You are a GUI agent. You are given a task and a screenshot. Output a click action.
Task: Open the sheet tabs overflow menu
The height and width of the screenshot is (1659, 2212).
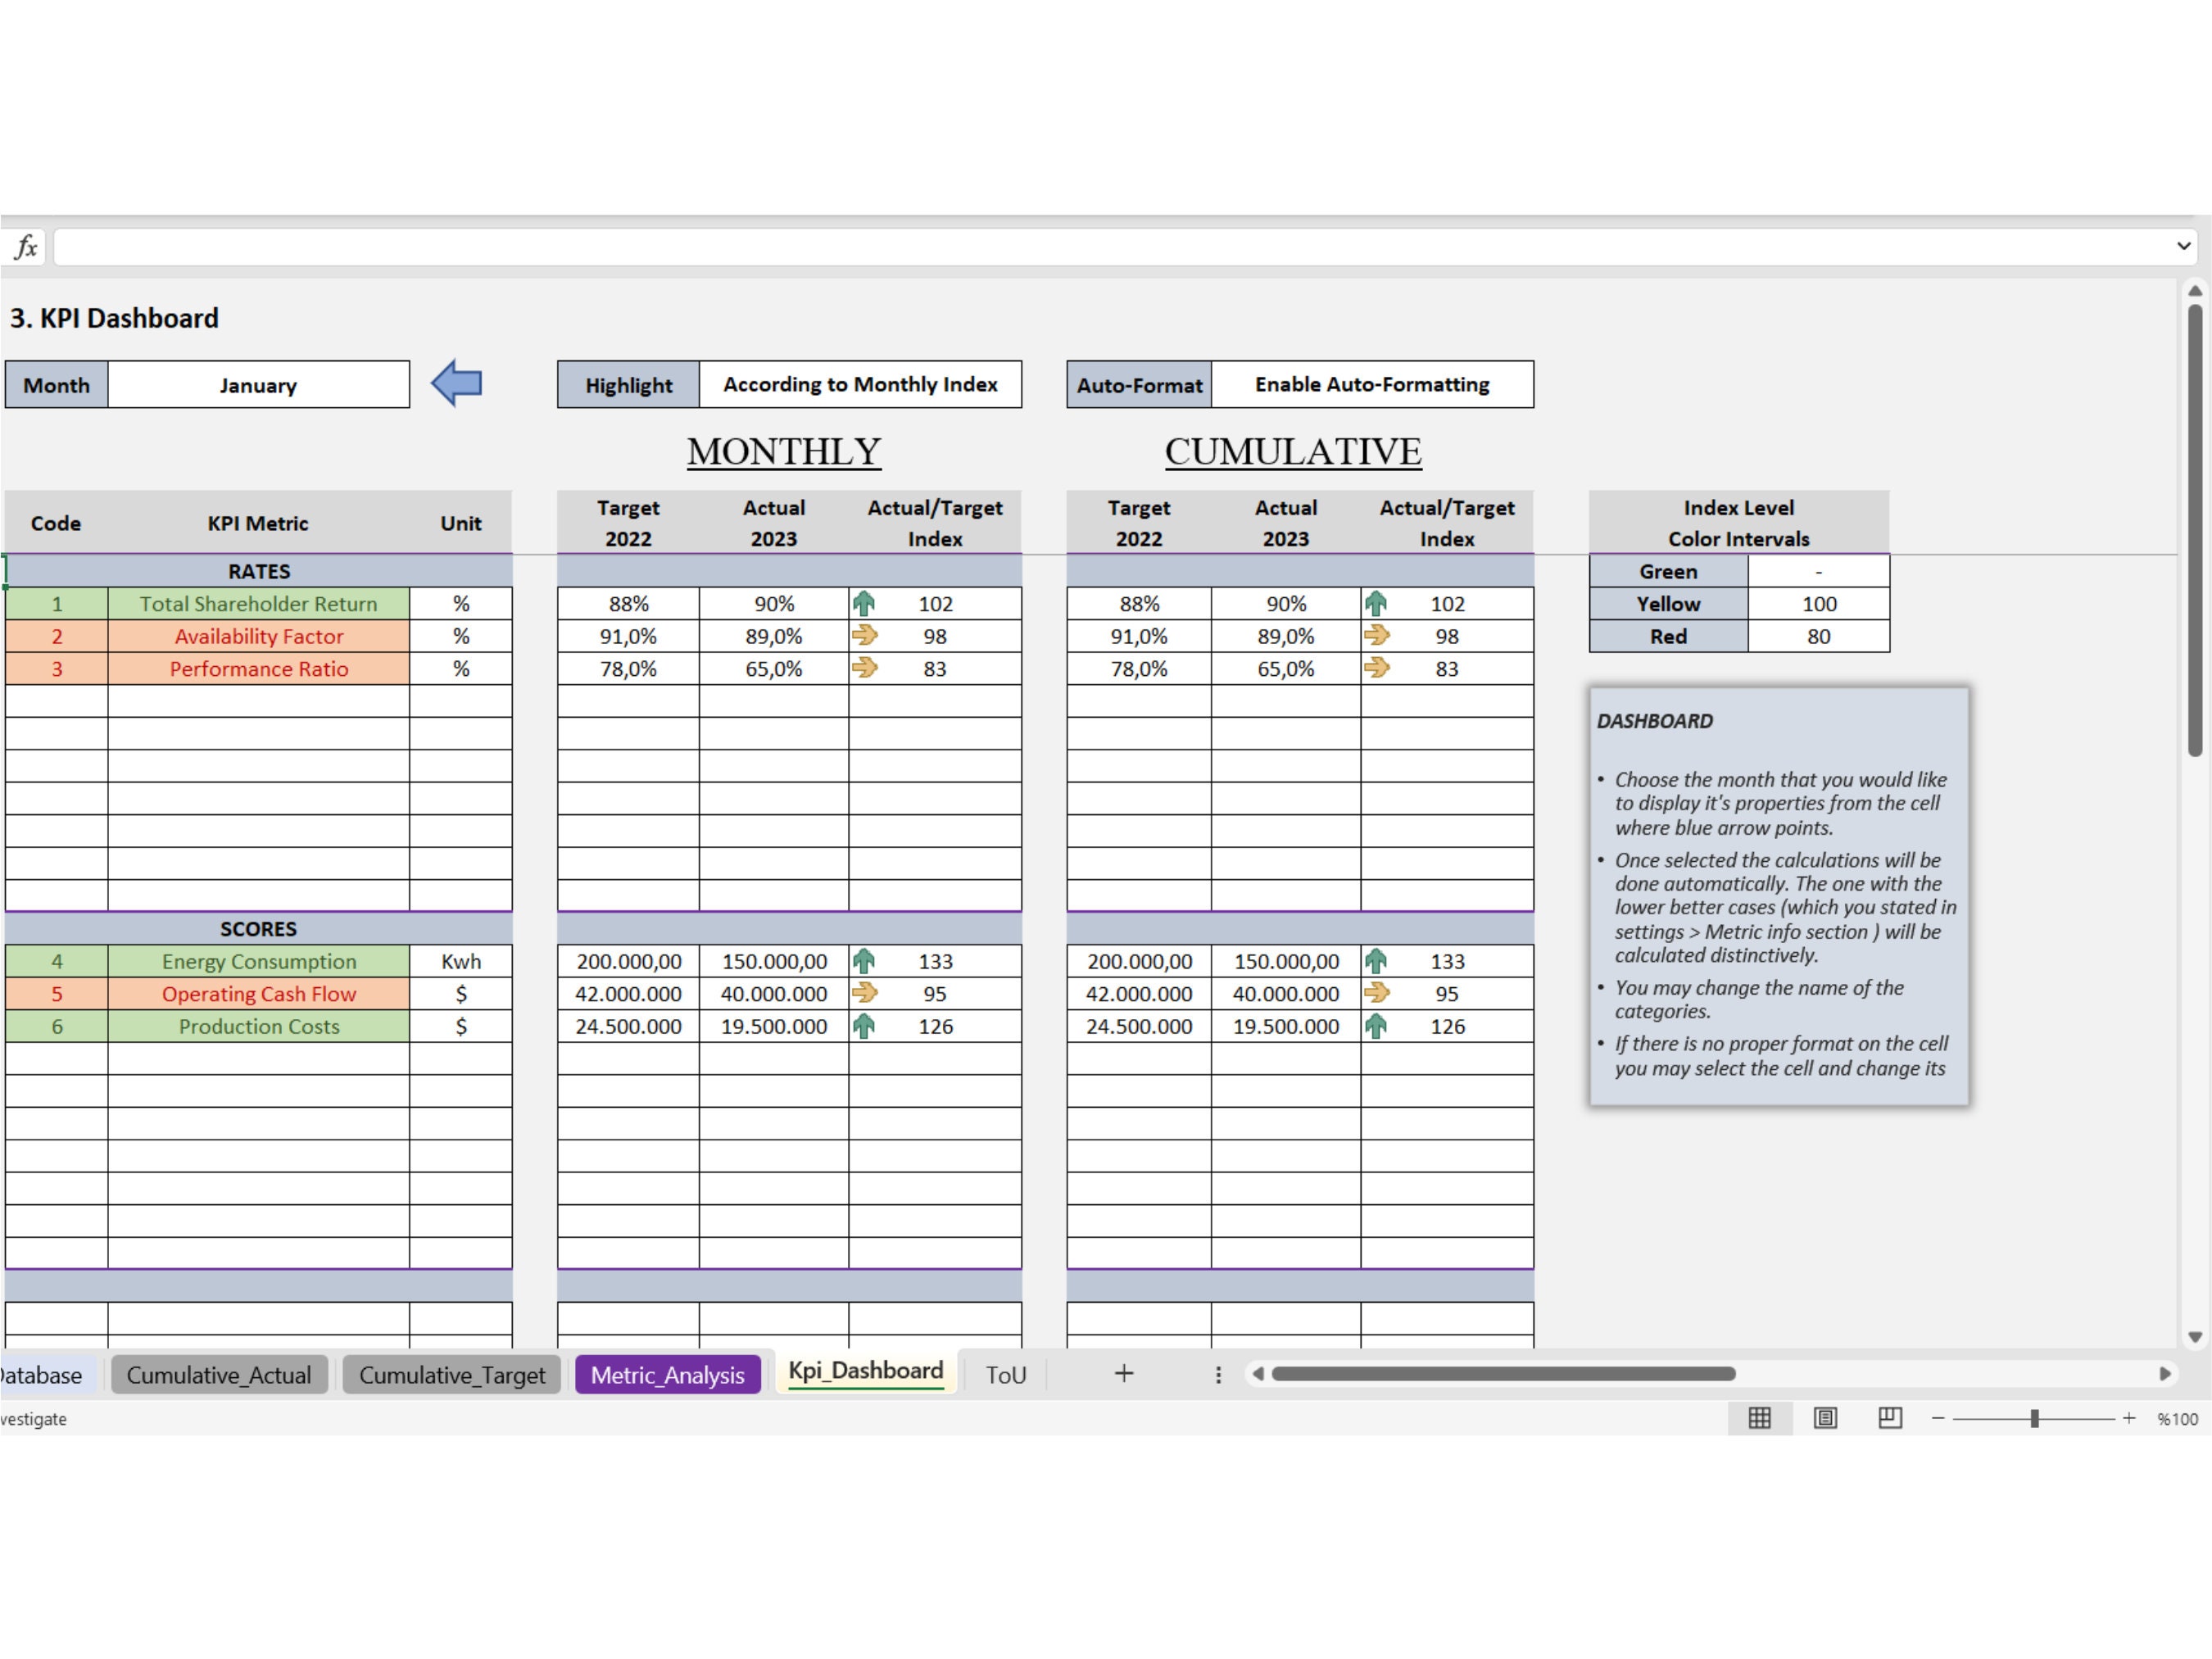coord(1218,1374)
